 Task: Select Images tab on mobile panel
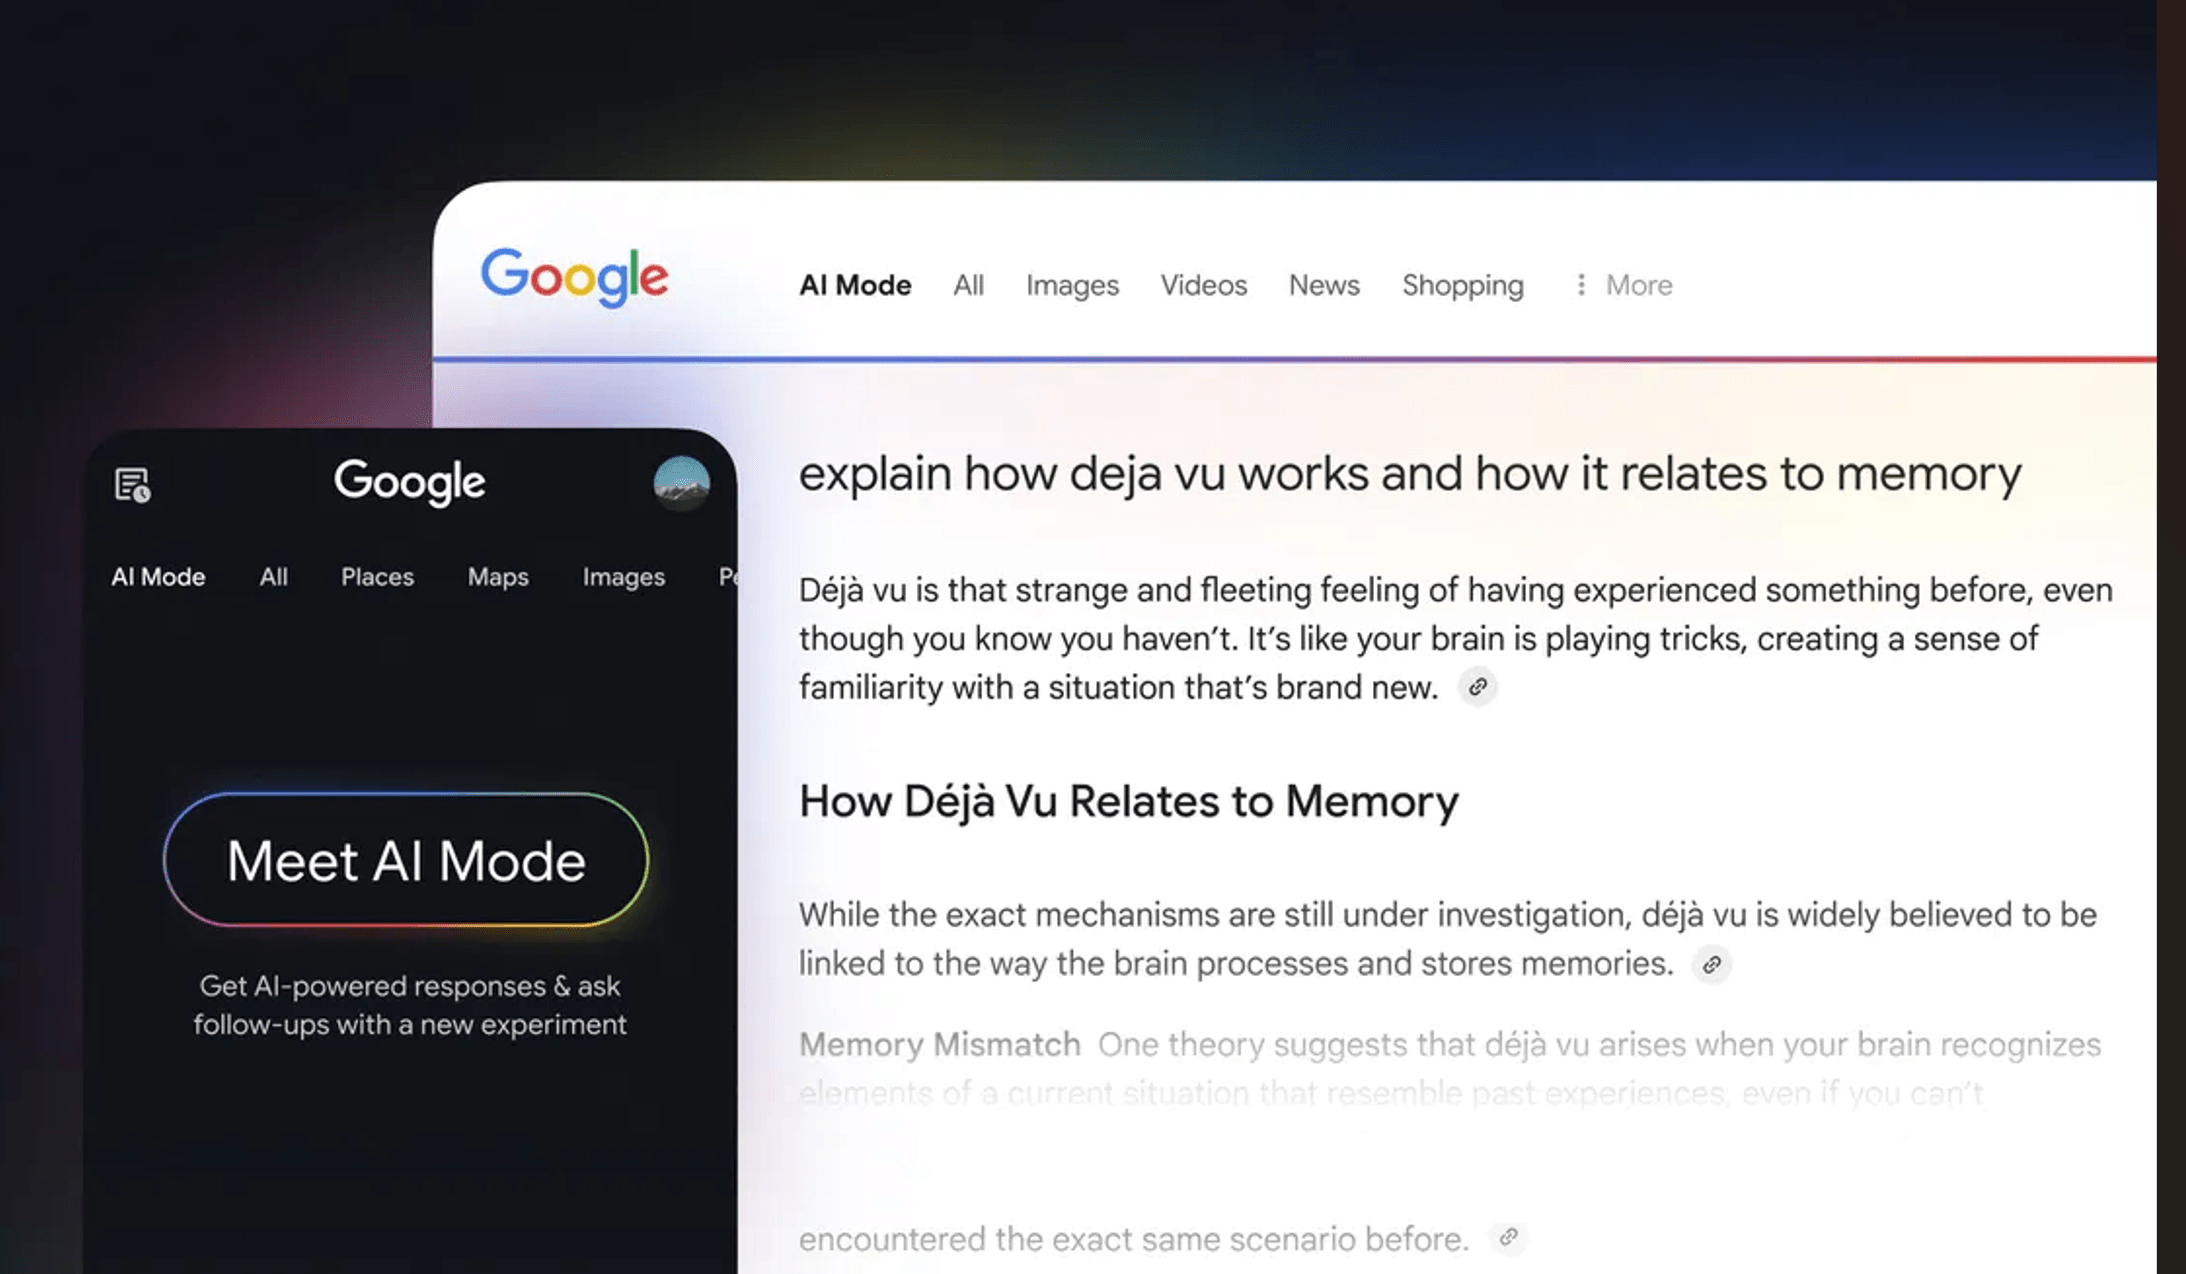click(x=624, y=577)
